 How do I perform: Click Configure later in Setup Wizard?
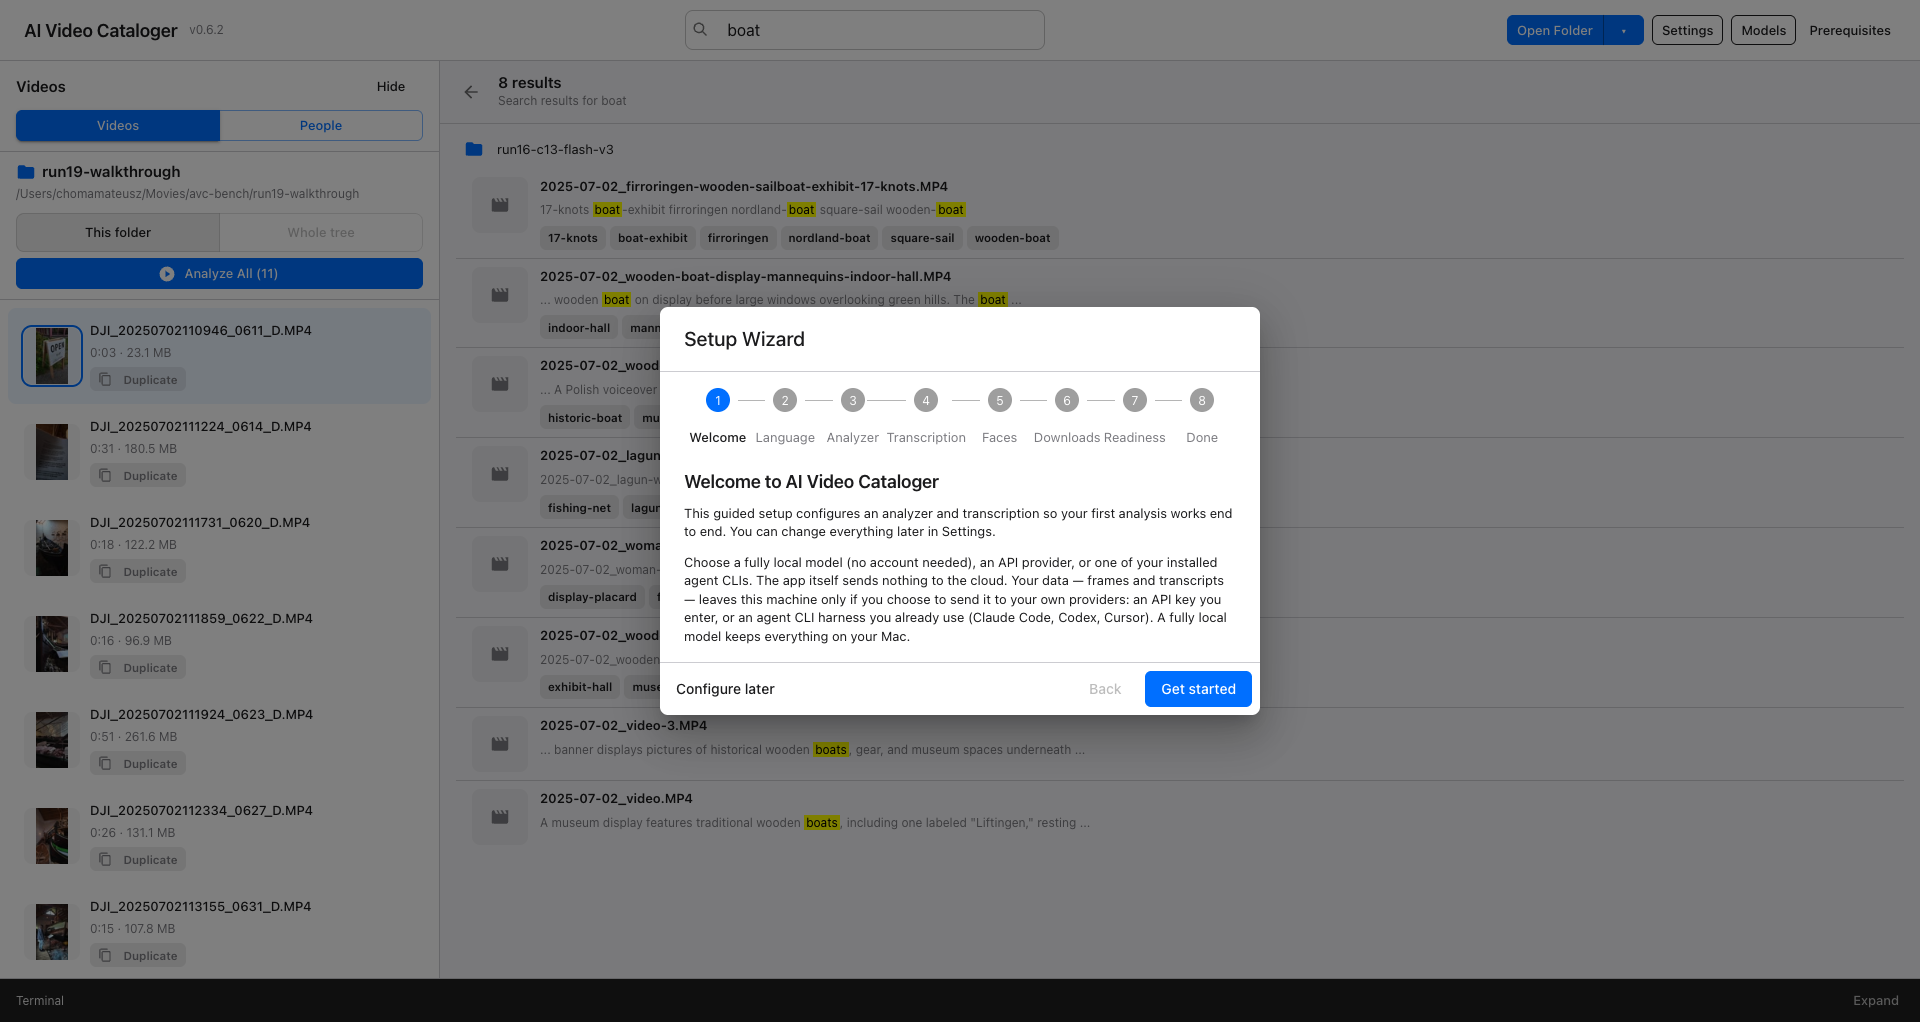click(x=725, y=689)
